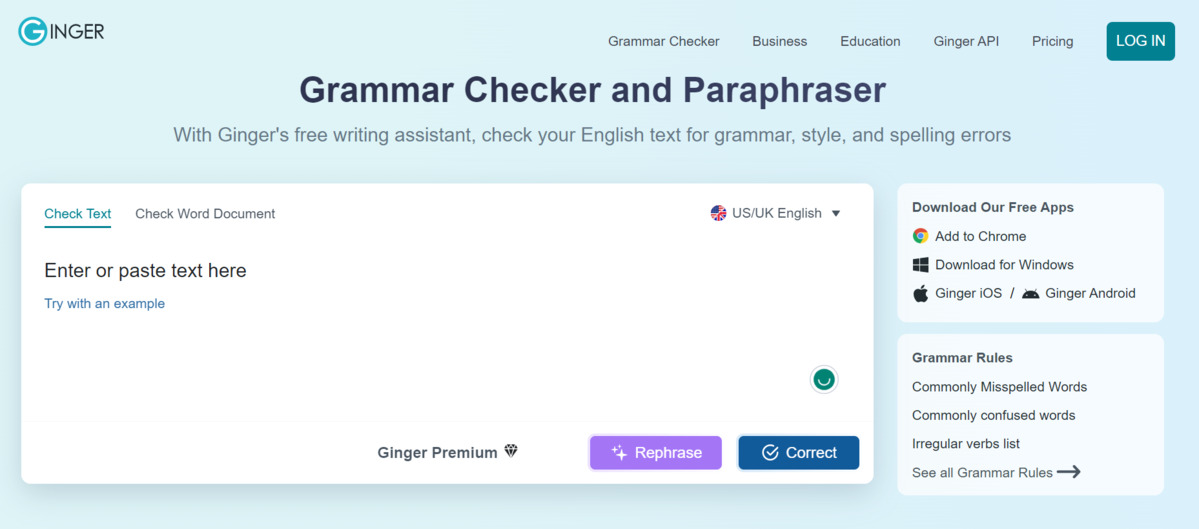Click arrow next to See all Grammar Rules
The image size is (1199, 529).
1069,472
